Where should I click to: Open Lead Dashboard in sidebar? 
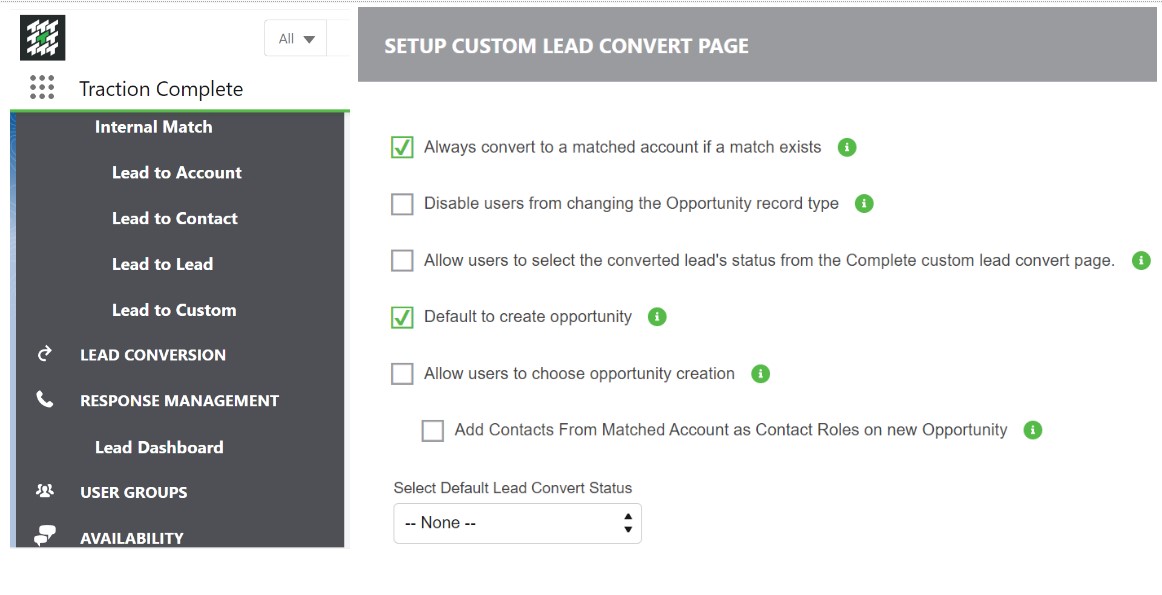click(x=159, y=448)
